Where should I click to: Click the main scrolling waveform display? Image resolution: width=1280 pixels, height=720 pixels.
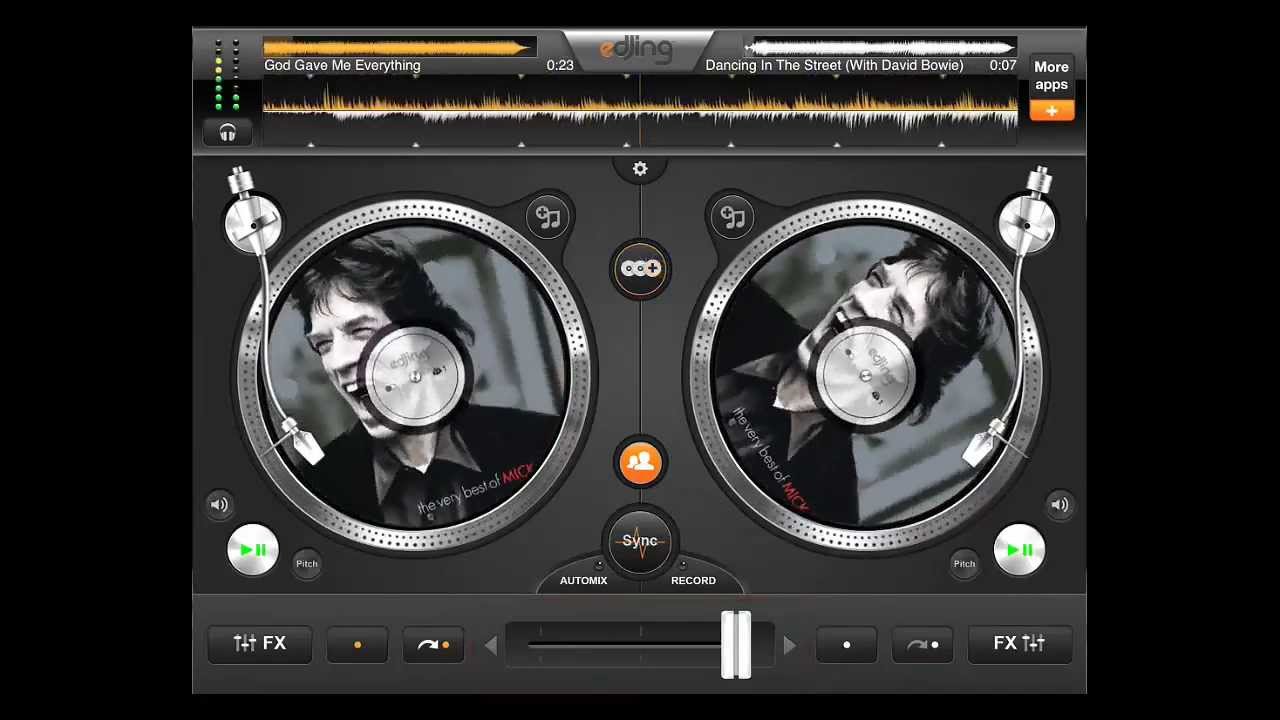(640, 111)
